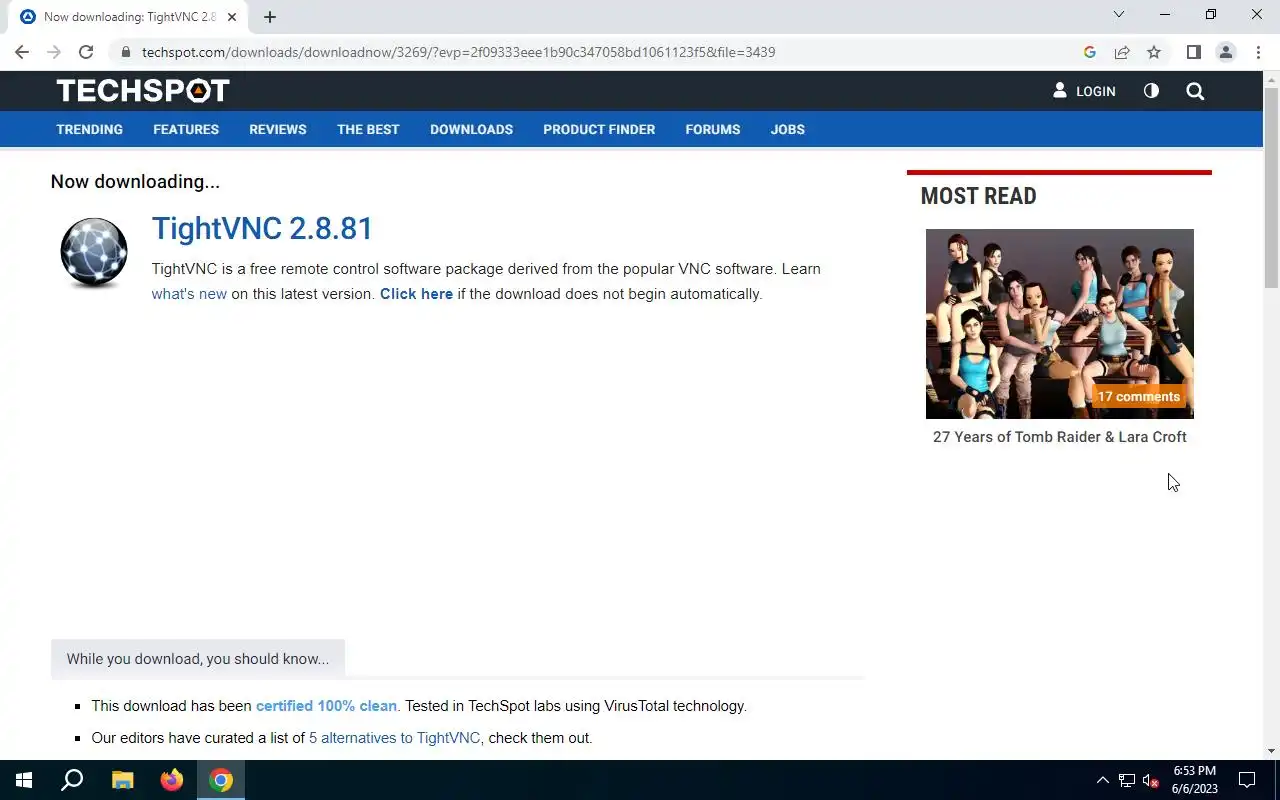Image resolution: width=1280 pixels, height=800 pixels.
Task: Open the PRODUCT FINDER menu
Action: 599,129
